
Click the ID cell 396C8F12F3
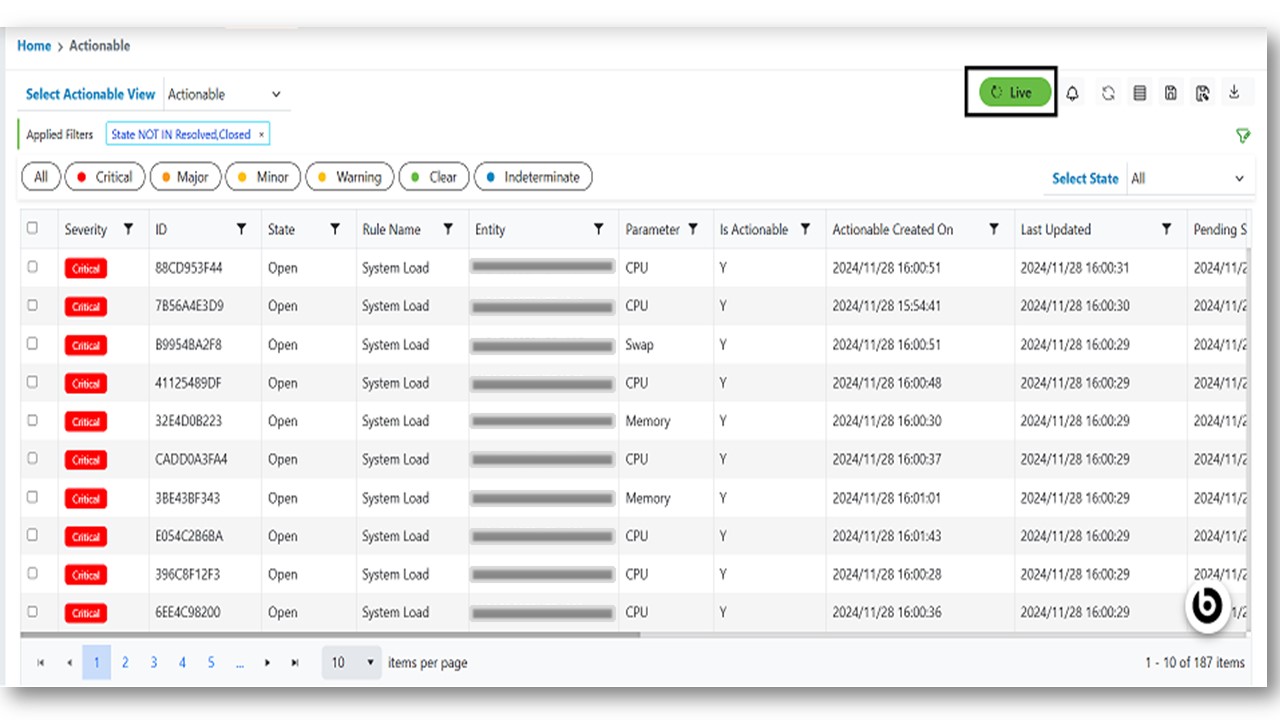pos(188,574)
